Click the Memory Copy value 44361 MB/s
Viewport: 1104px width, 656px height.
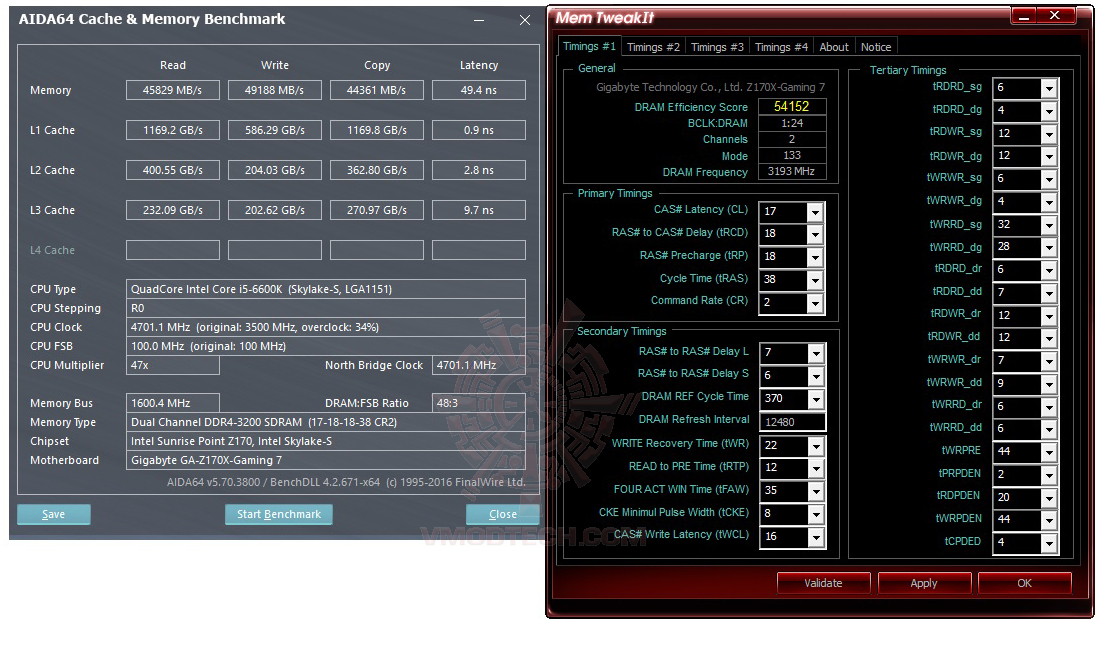tap(377, 90)
